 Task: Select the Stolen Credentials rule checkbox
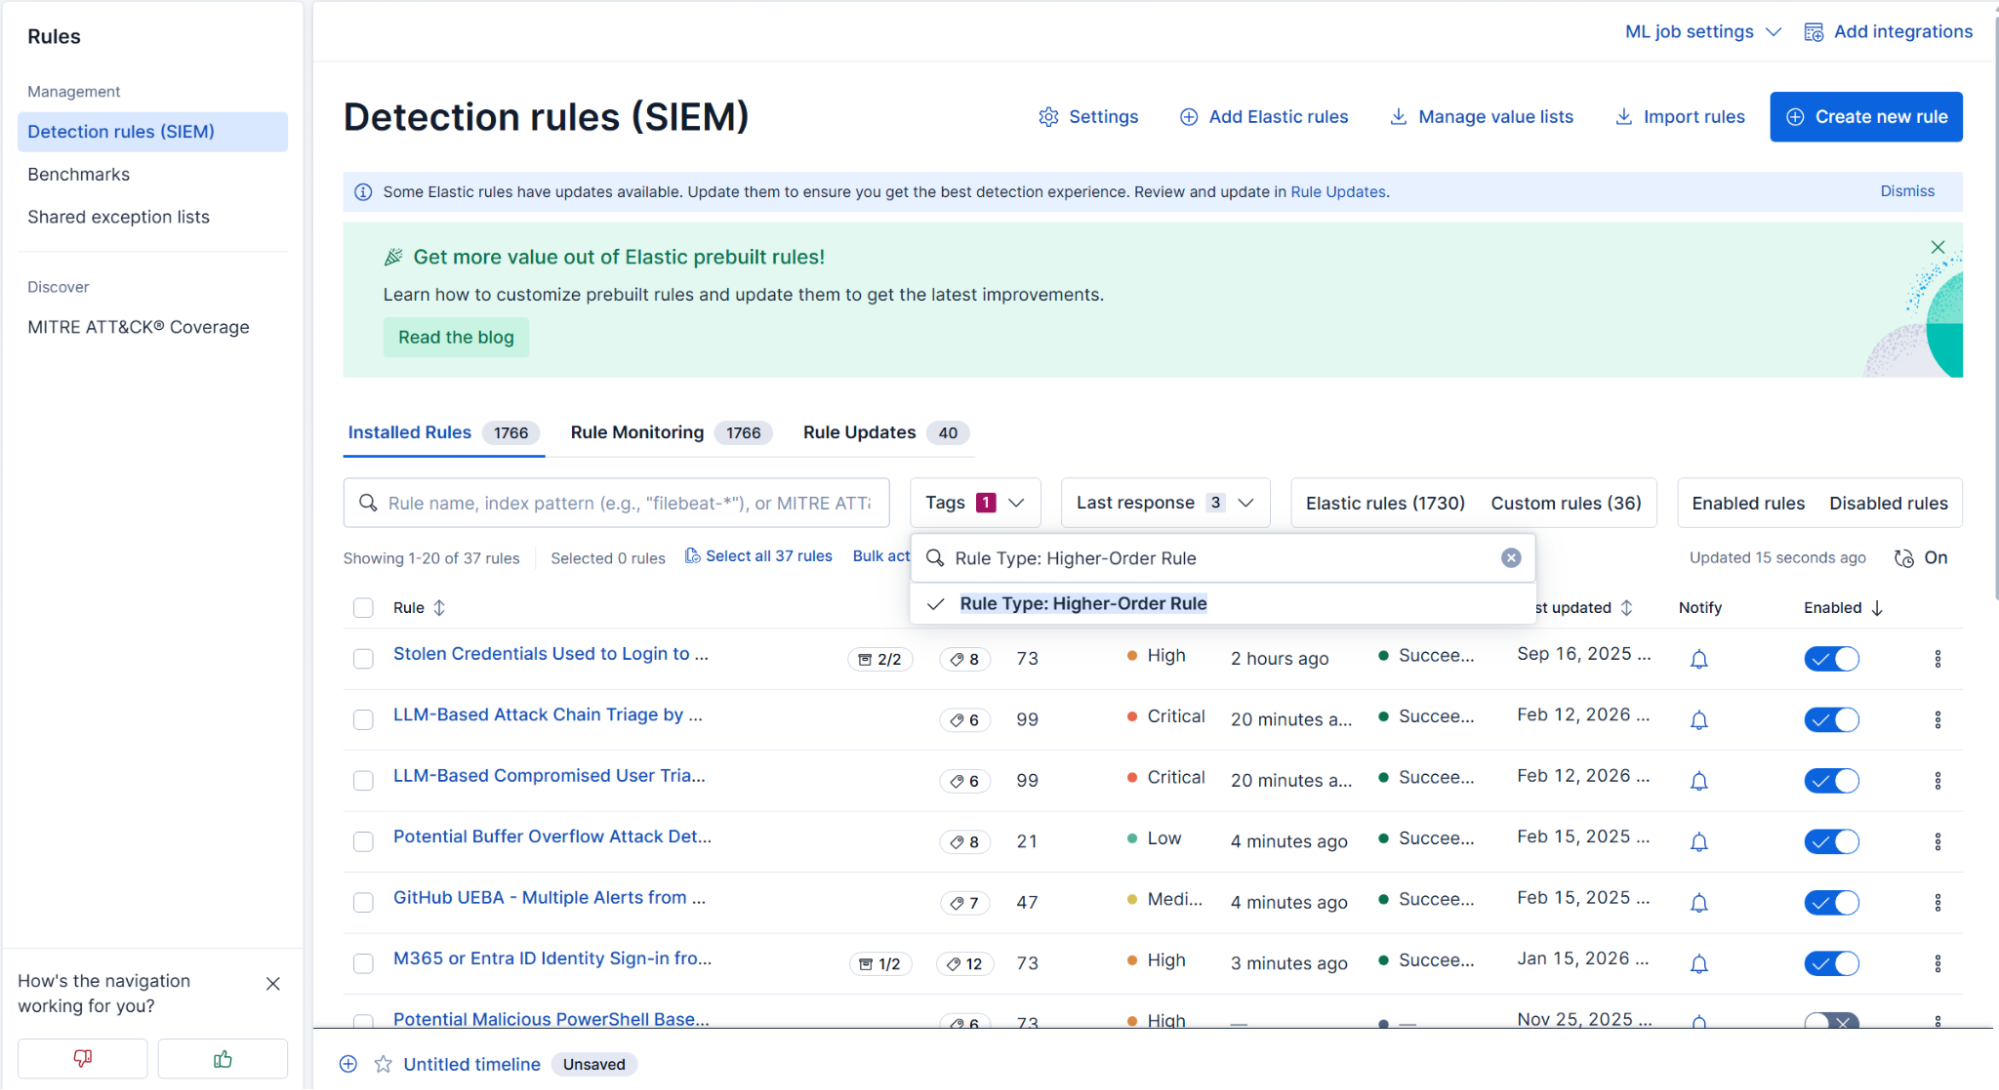[363, 659]
